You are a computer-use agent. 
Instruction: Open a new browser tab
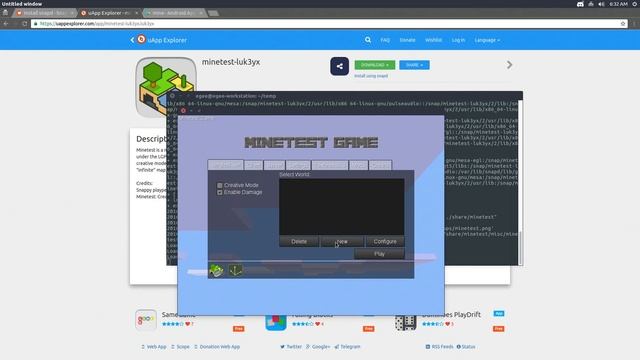(x=213, y=13)
